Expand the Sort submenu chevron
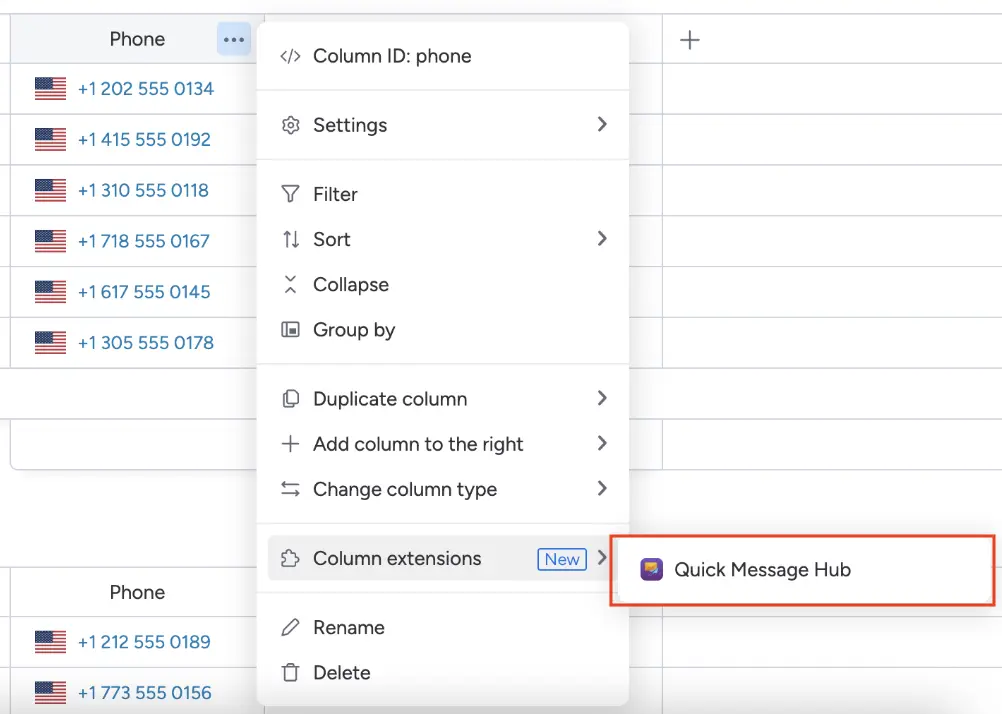The image size is (1002, 714). point(602,239)
